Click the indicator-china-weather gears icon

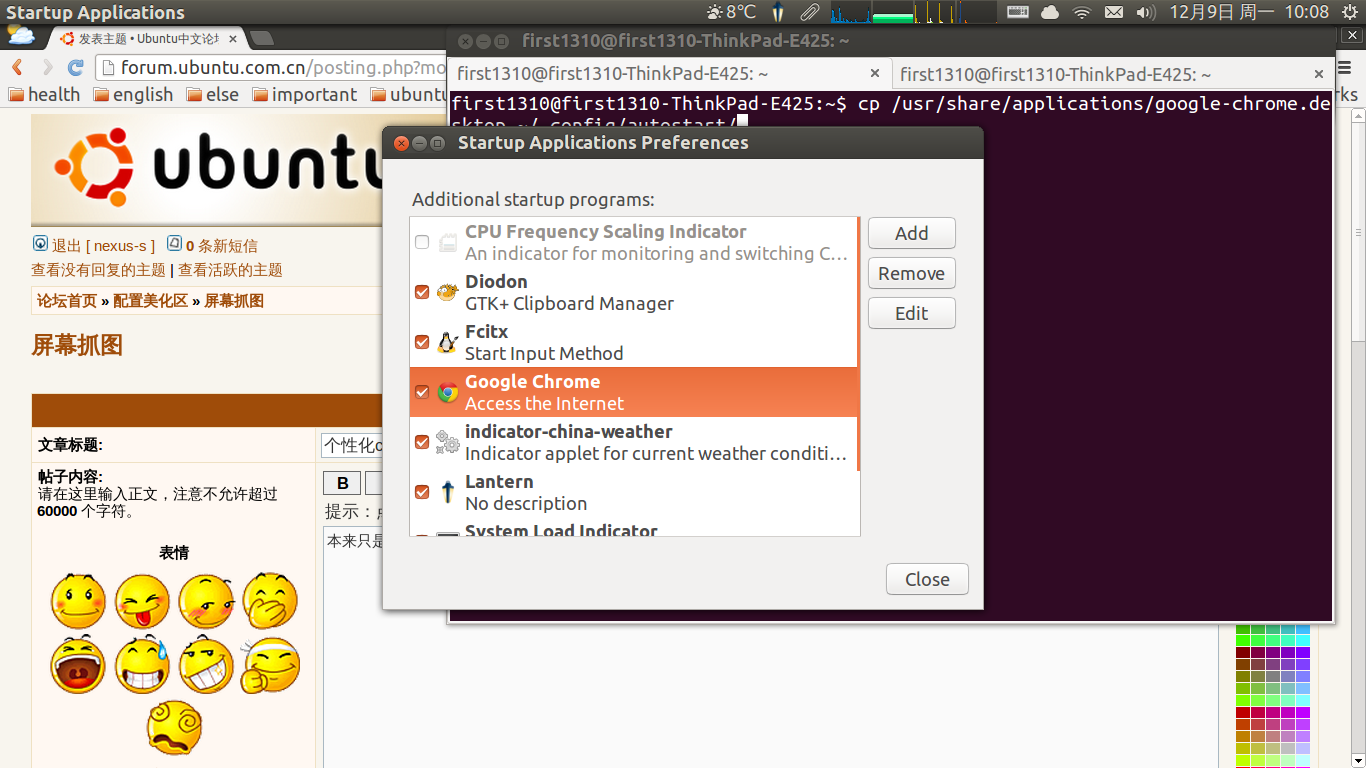(448, 442)
